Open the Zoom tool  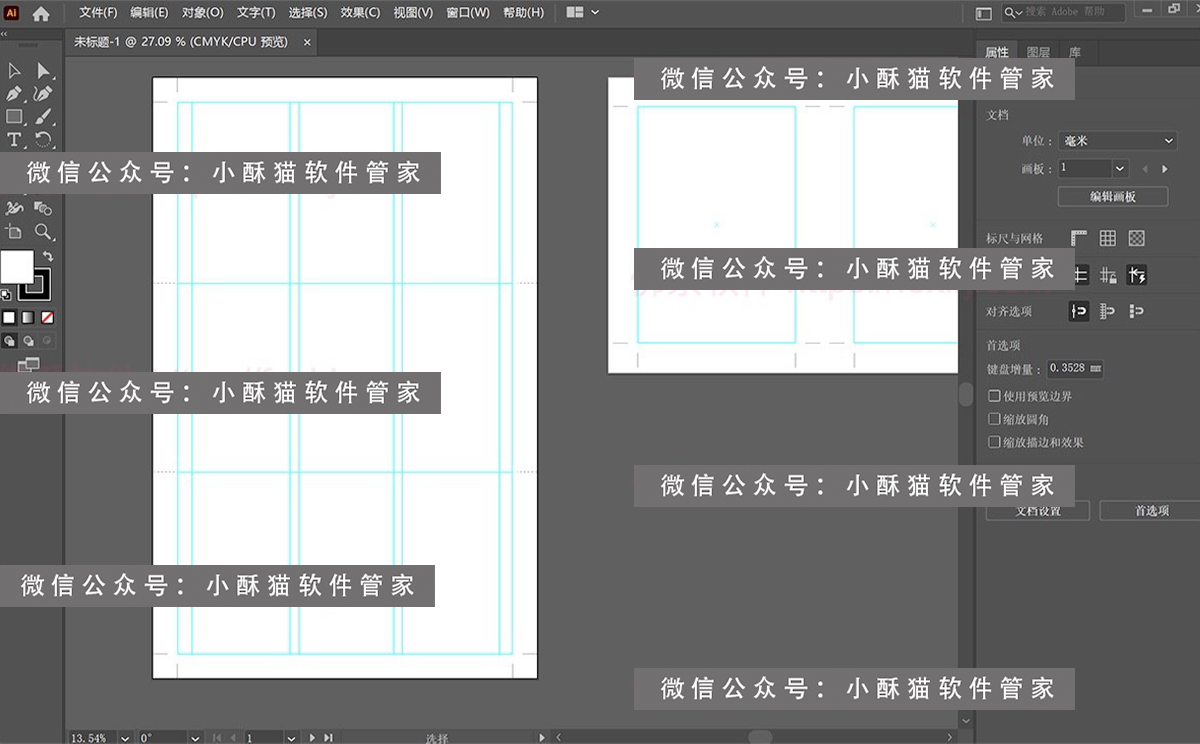tap(44, 232)
